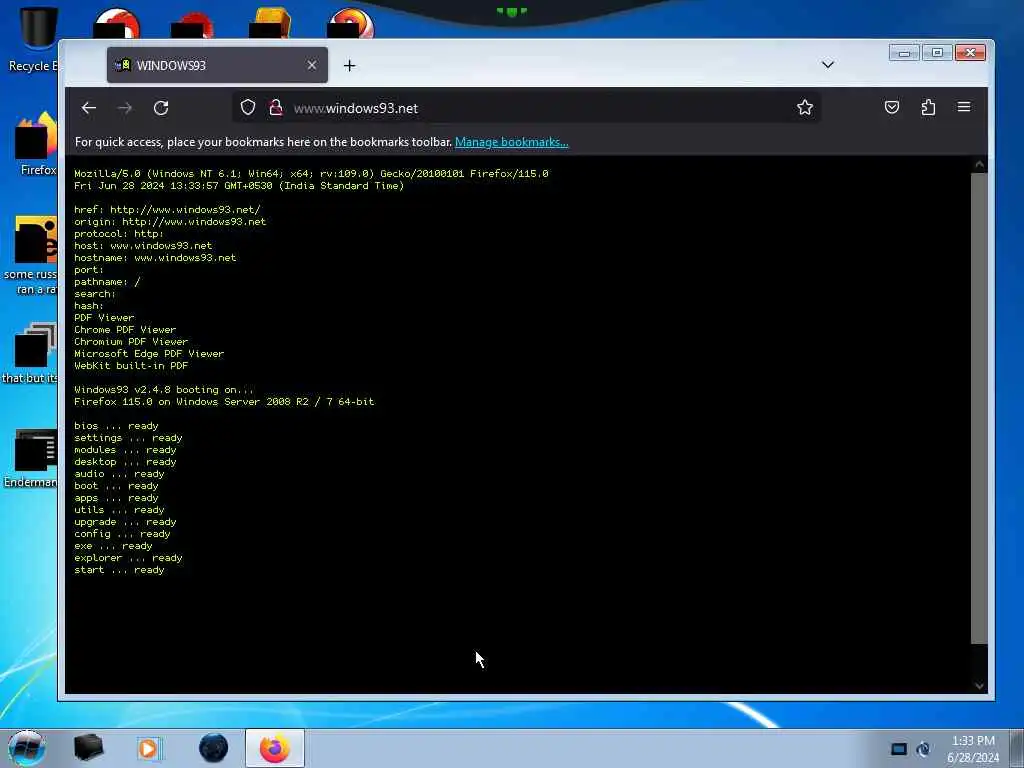Image resolution: width=1024 pixels, height=768 pixels.
Task: Close the WINDOWS93 tab
Action: click(x=312, y=65)
